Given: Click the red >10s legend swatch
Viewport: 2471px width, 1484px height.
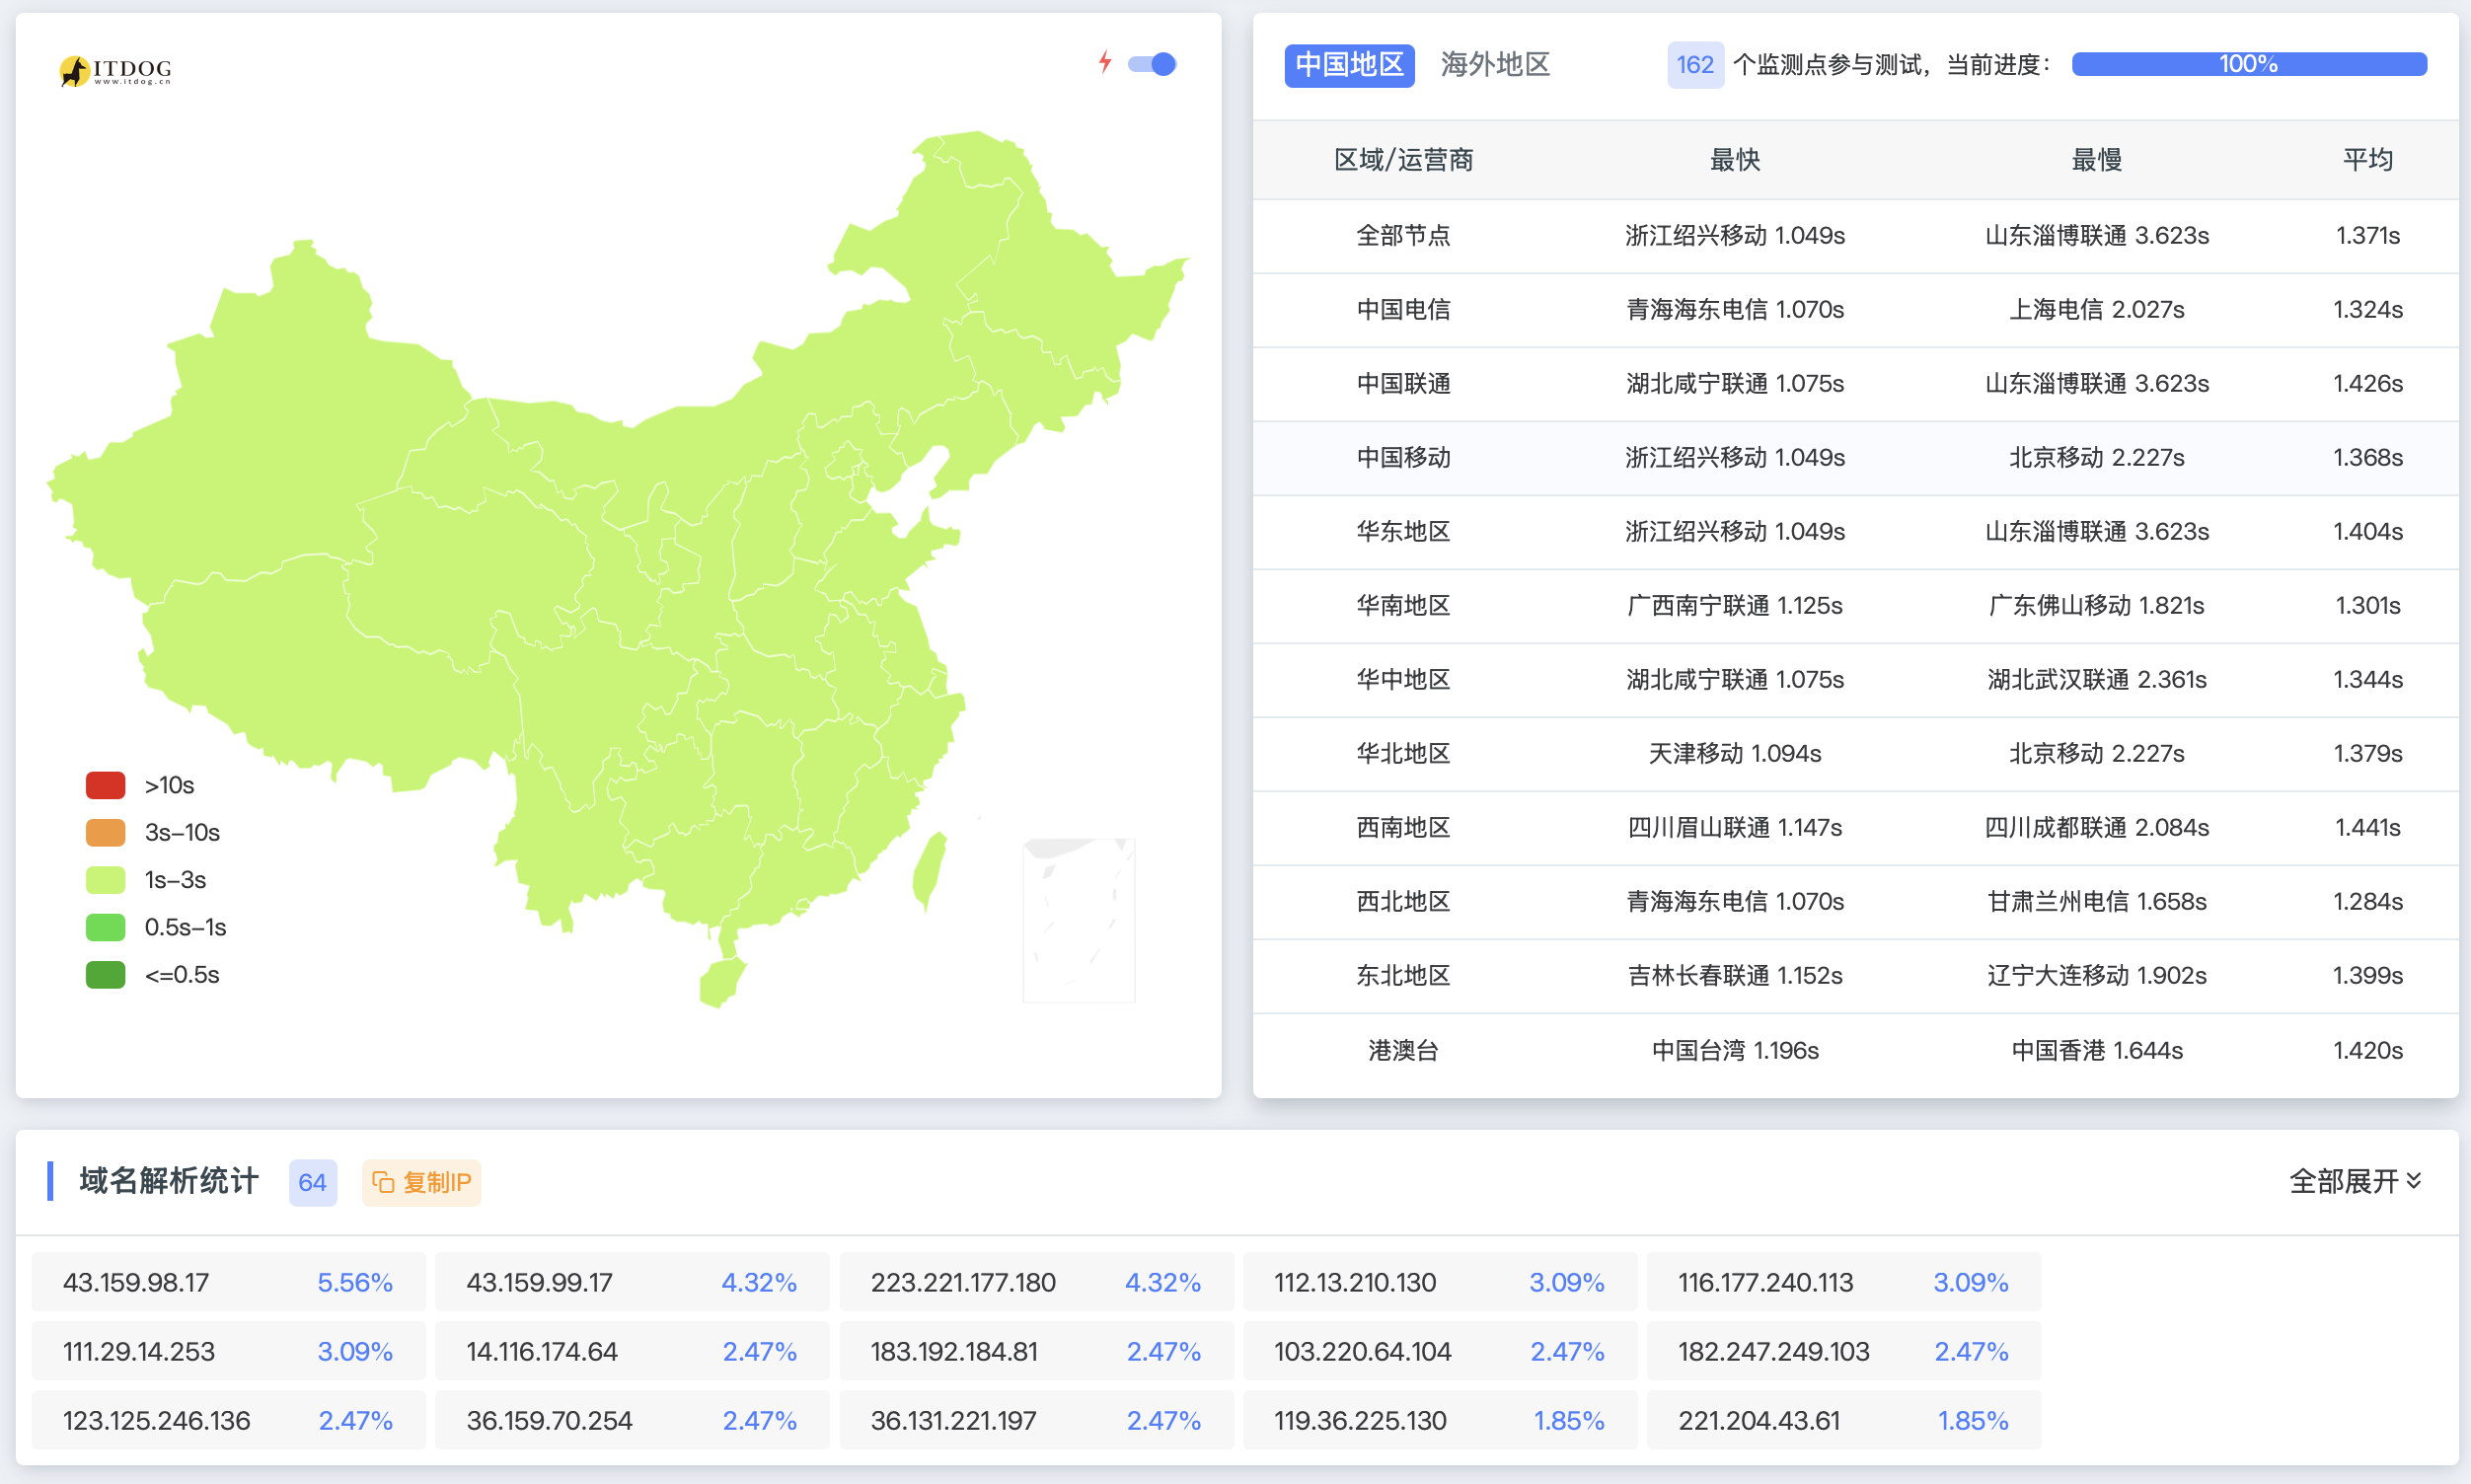Looking at the screenshot, I should pyautogui.click(x=105, y=785).
